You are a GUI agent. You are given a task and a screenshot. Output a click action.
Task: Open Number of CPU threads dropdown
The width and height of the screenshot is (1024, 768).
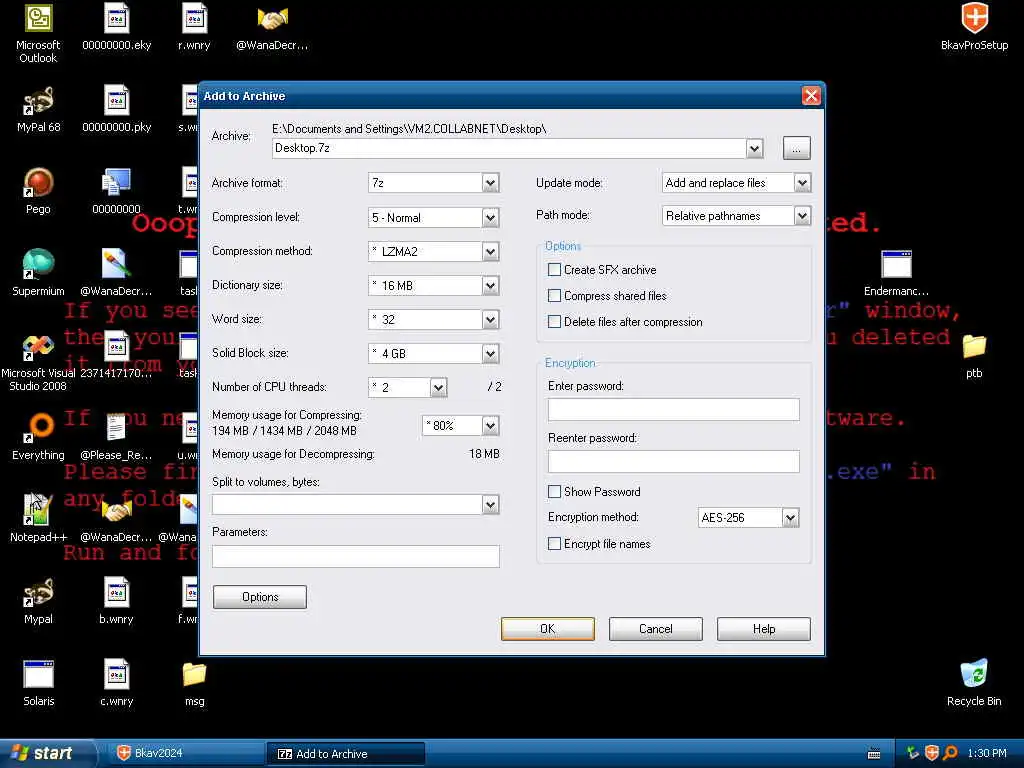click(438, 387)
